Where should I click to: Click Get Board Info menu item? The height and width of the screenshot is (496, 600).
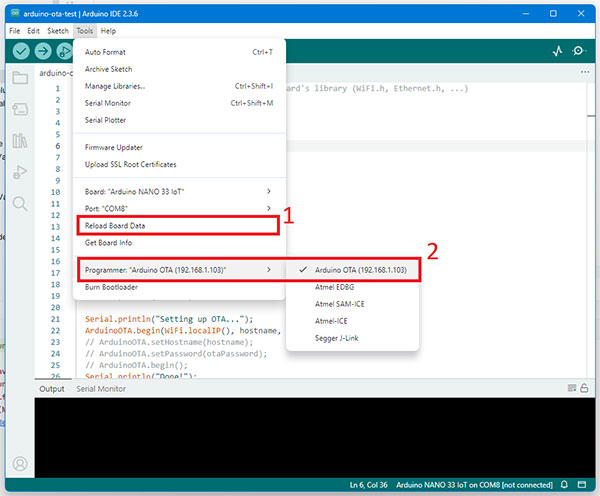click(x=179, y=243)
